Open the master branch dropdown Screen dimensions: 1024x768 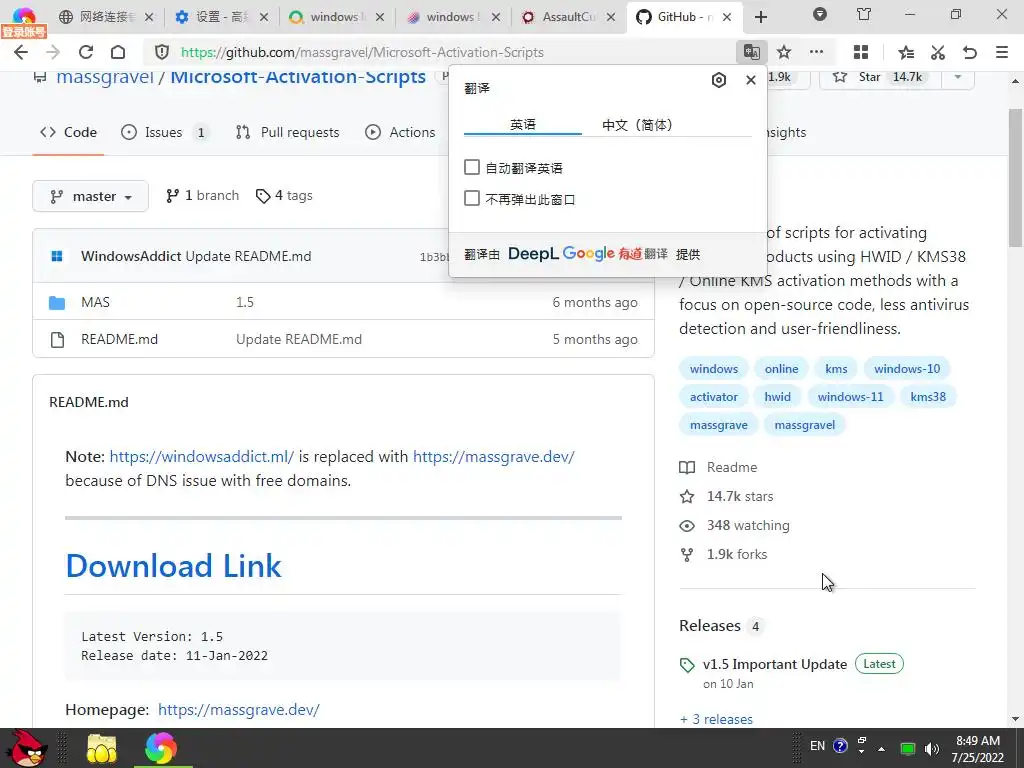[x=90, y=196]
